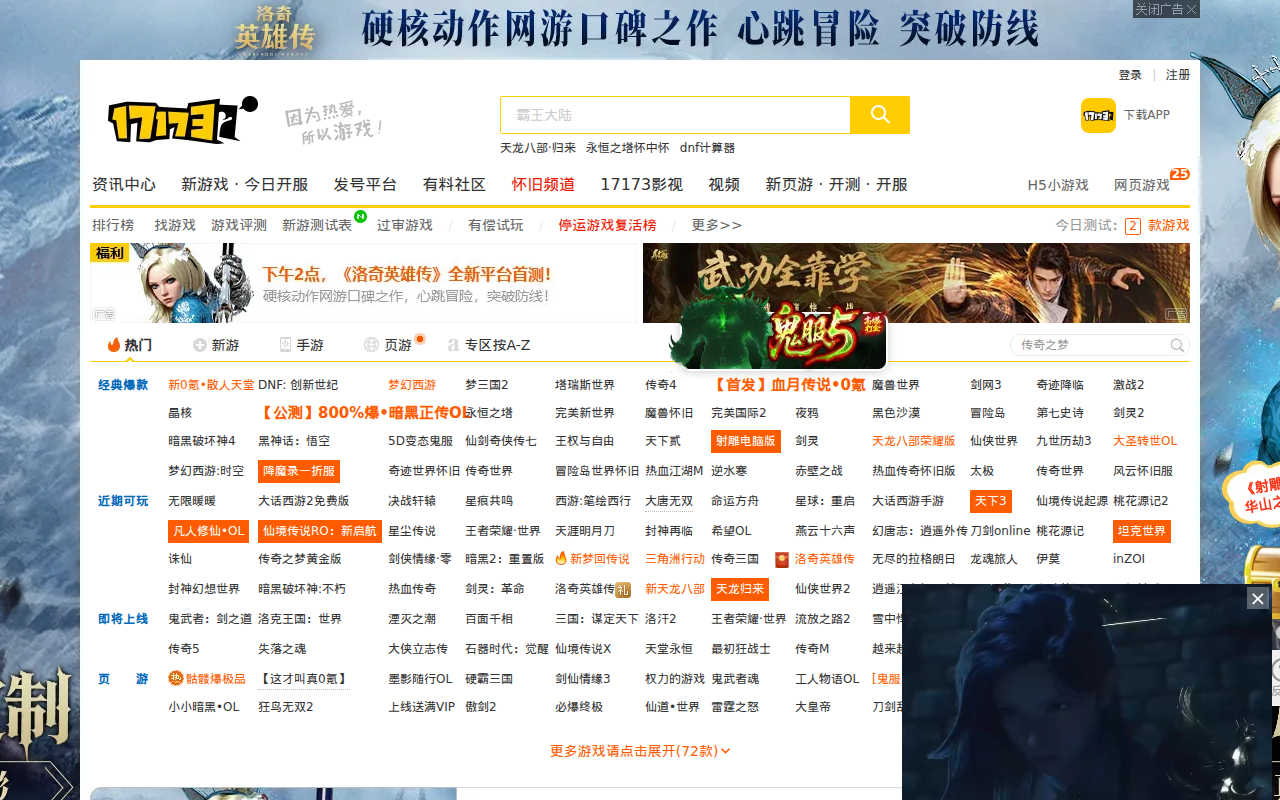
Task: Click the floating video player thumbnail
Action: 1087,692
